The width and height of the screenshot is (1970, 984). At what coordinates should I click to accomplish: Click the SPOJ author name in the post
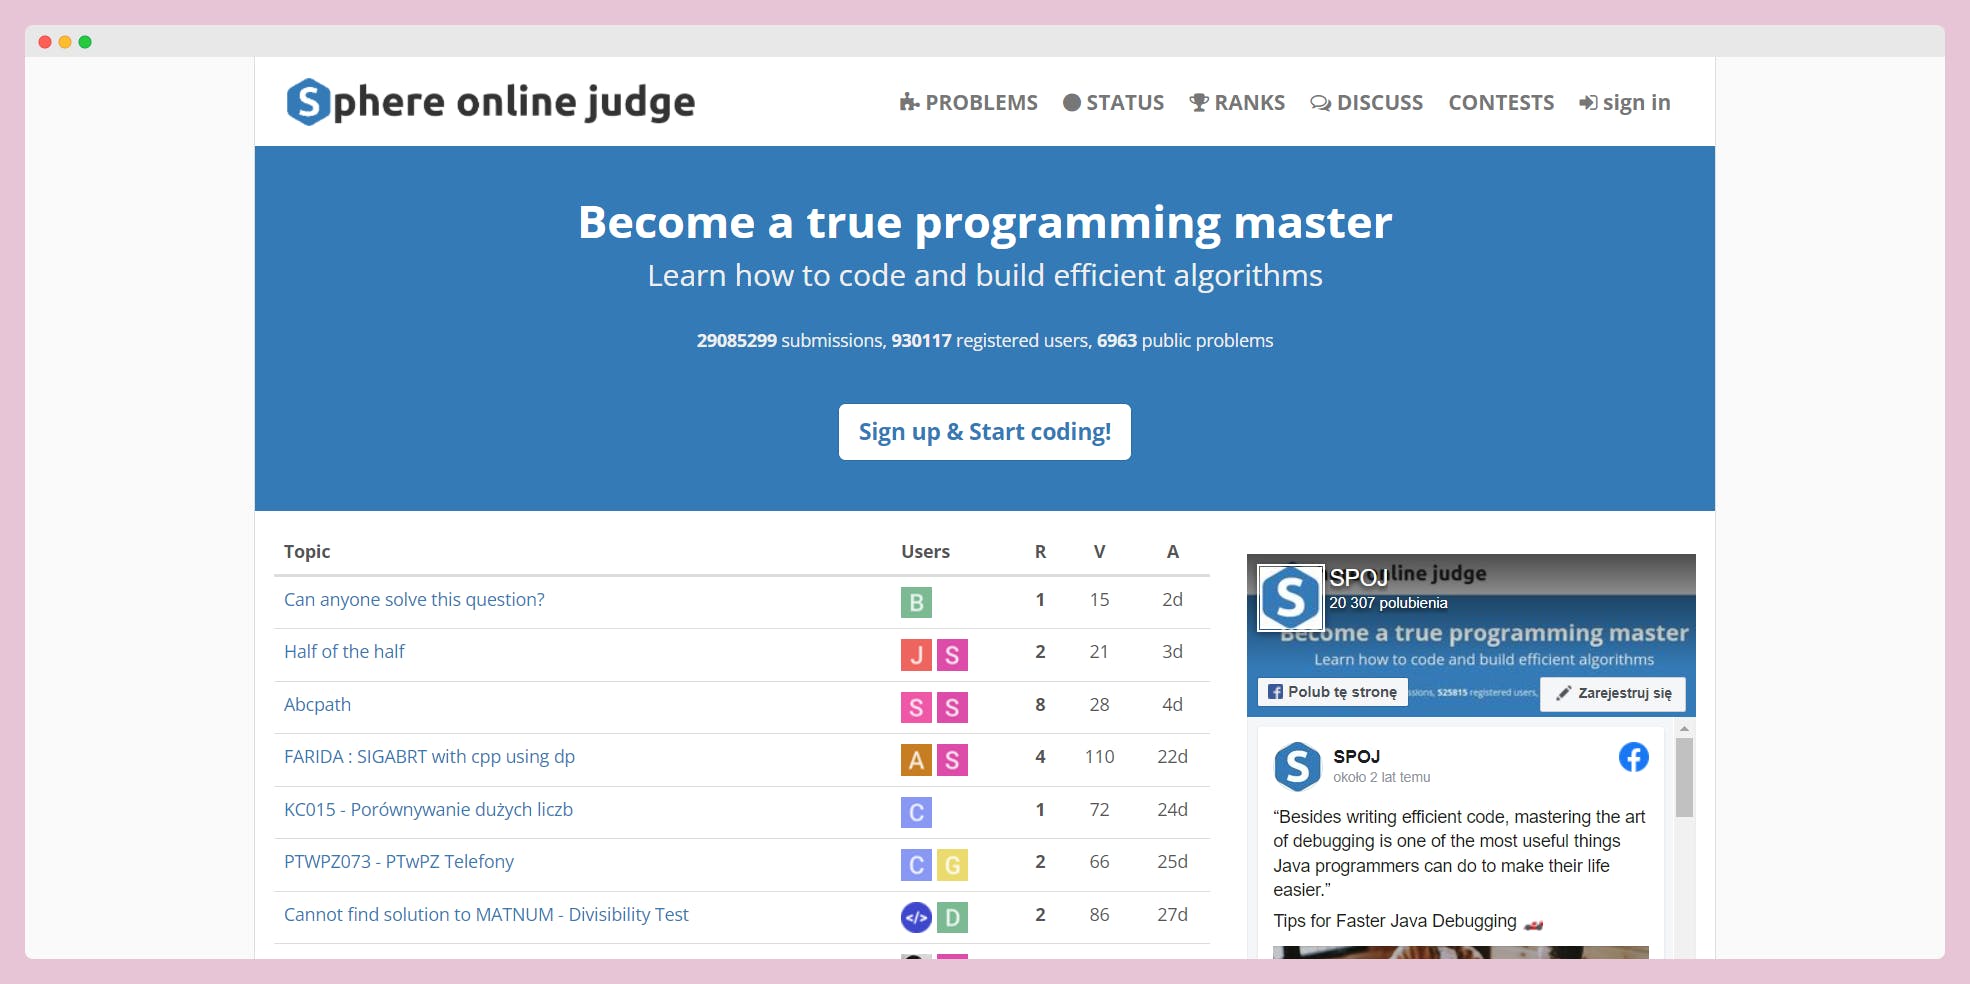[x=1356, y=757]
